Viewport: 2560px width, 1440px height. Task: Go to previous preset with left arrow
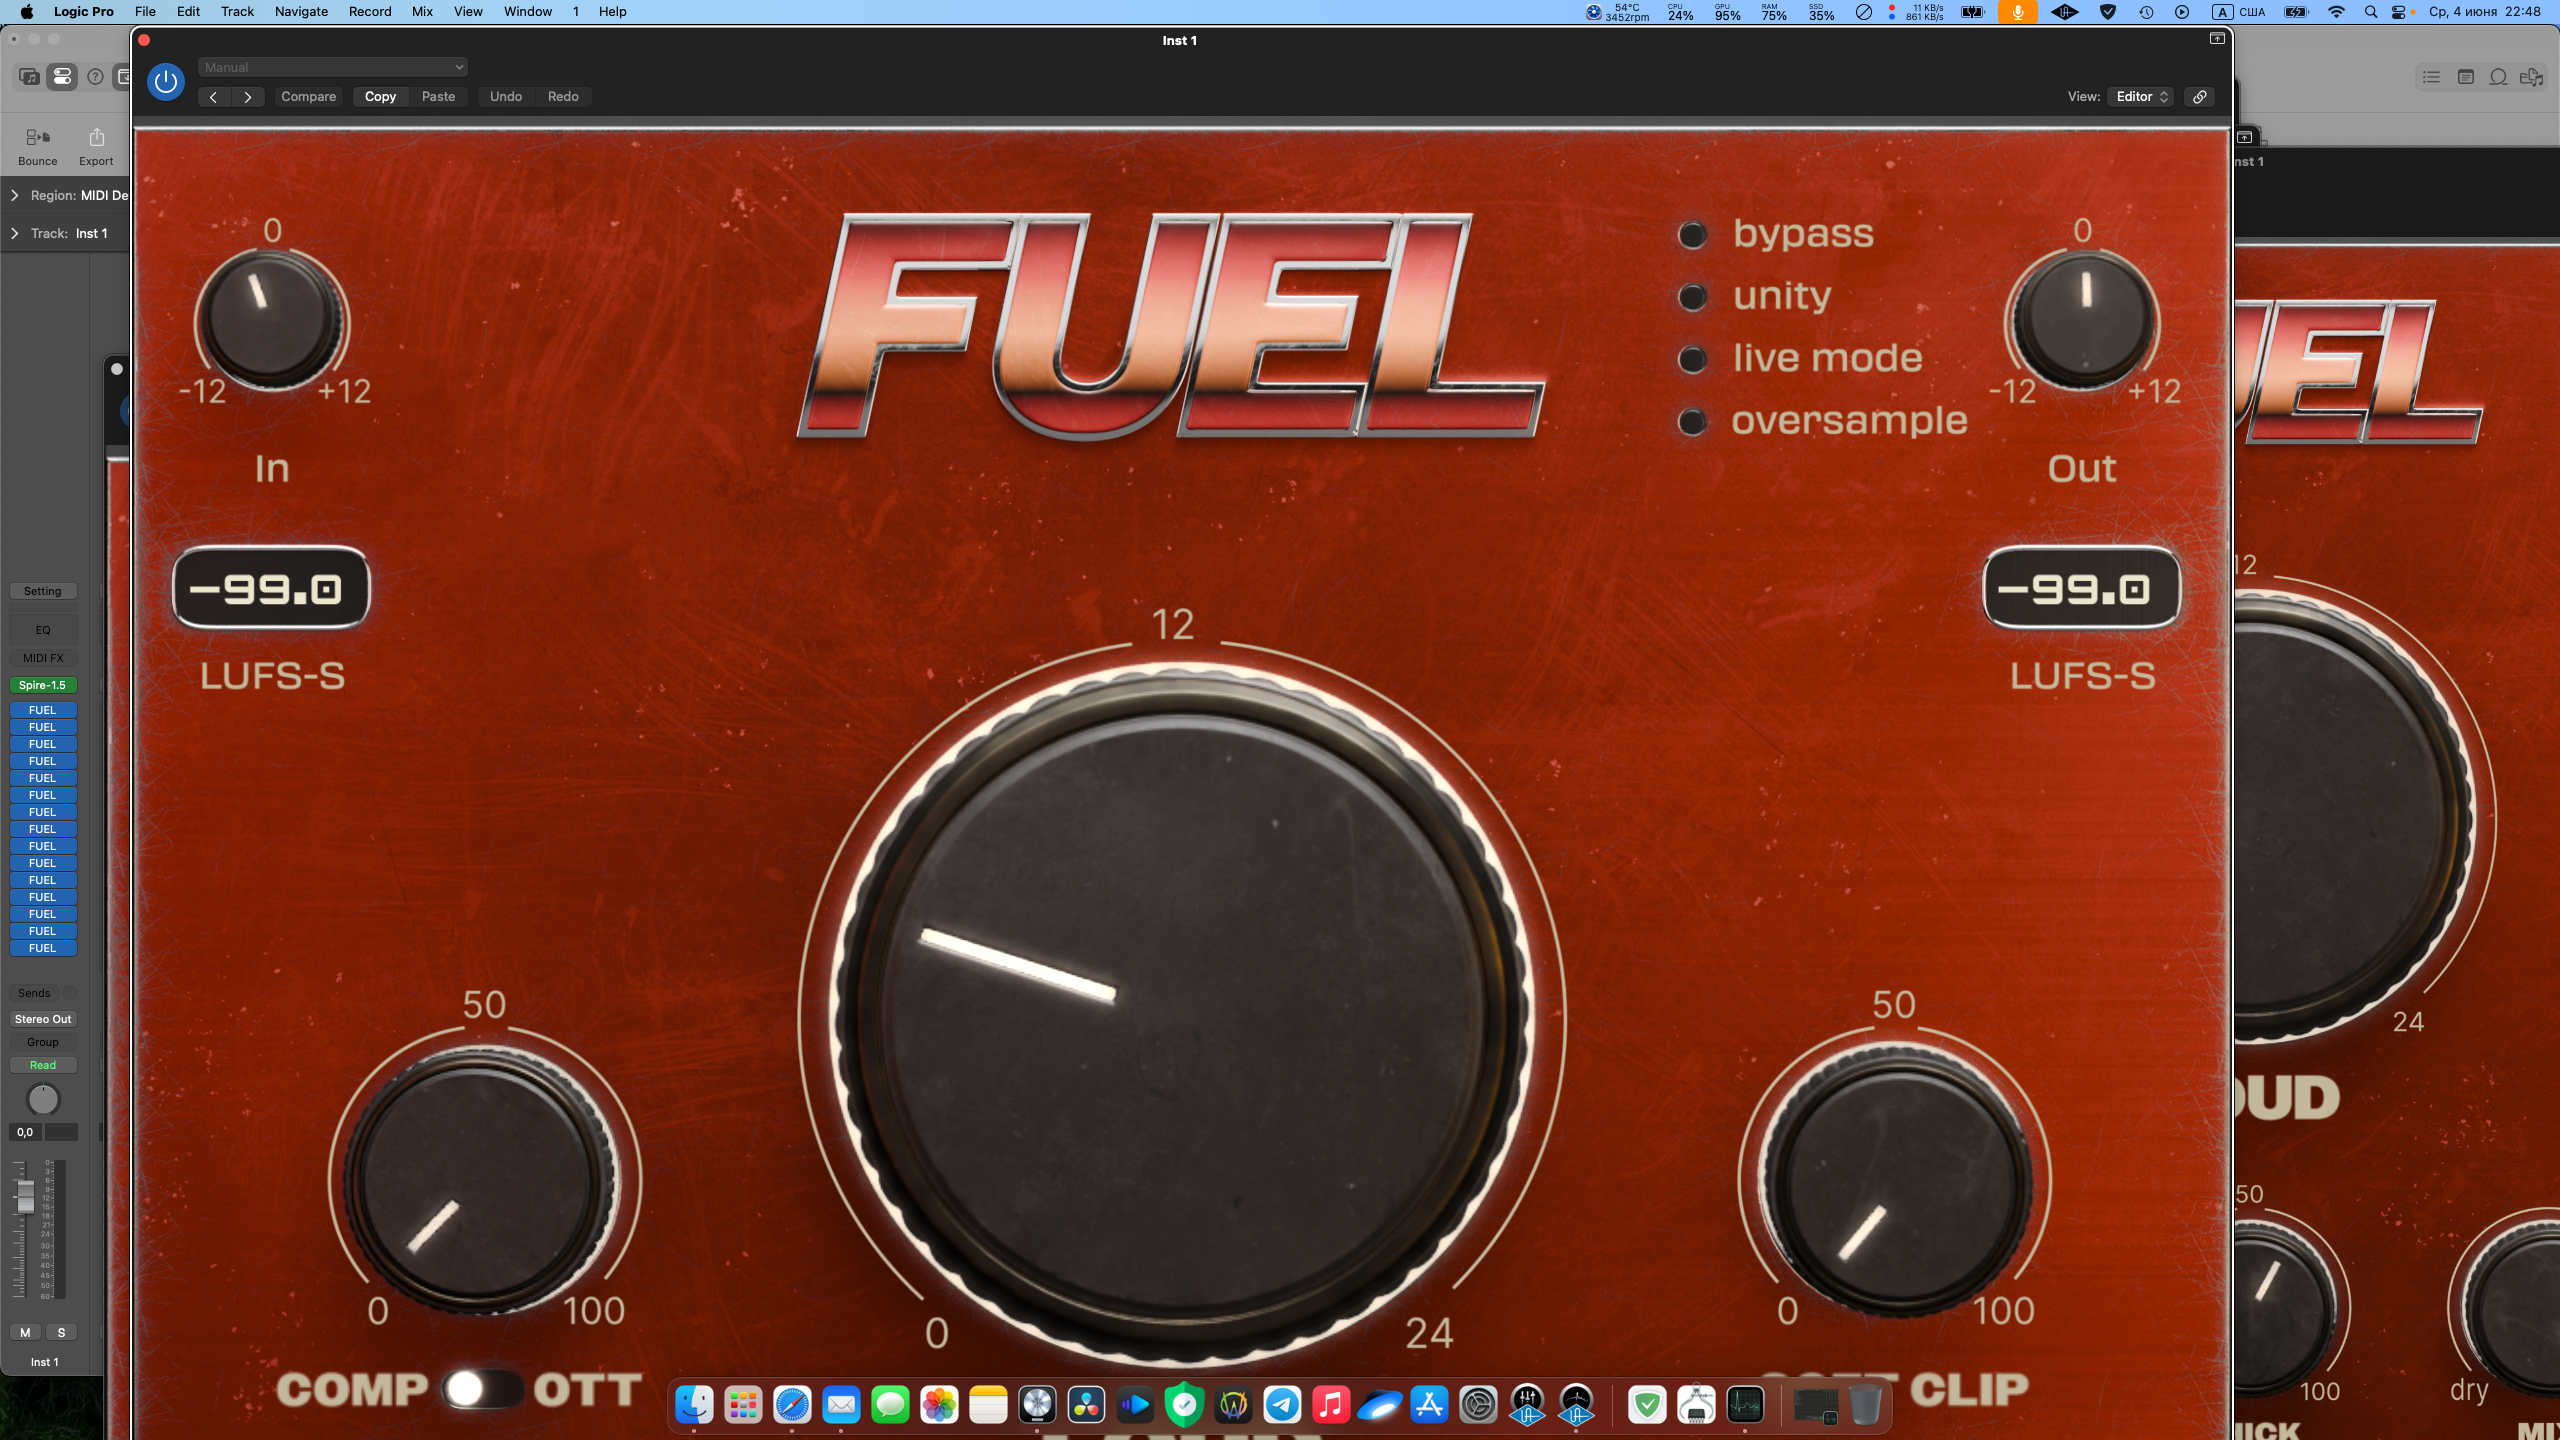coord(213,97)
